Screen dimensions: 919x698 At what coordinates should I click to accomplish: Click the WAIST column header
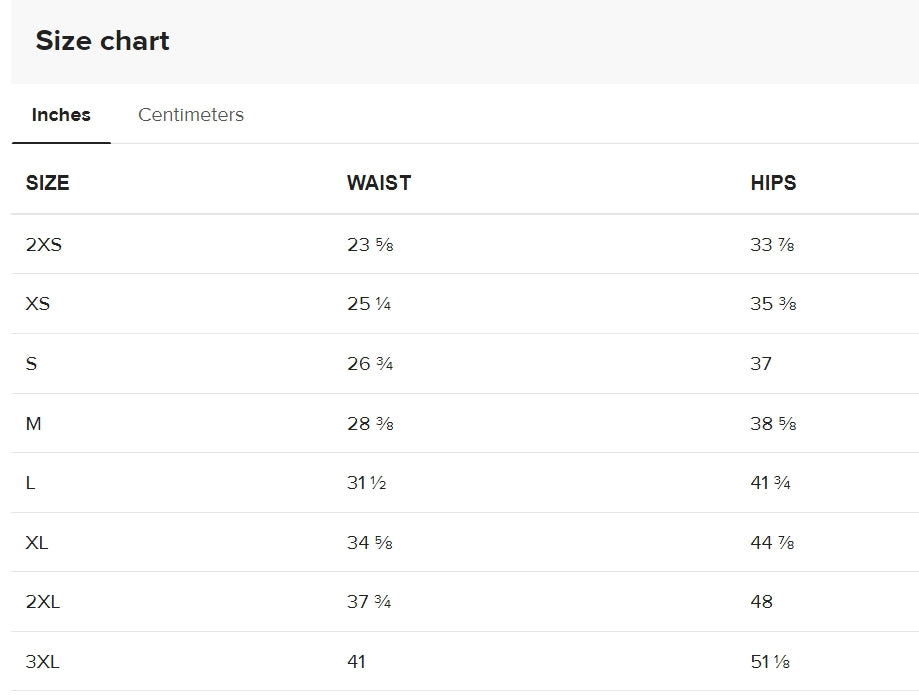pyautogui.click(x=378, y=183)
